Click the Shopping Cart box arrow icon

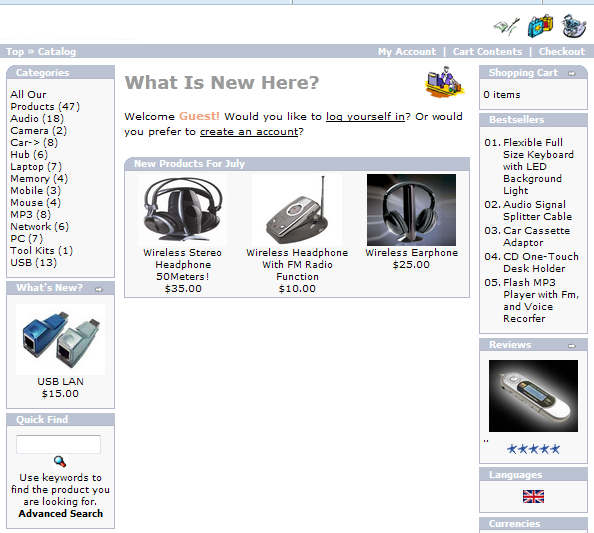[x=572, y=73]
